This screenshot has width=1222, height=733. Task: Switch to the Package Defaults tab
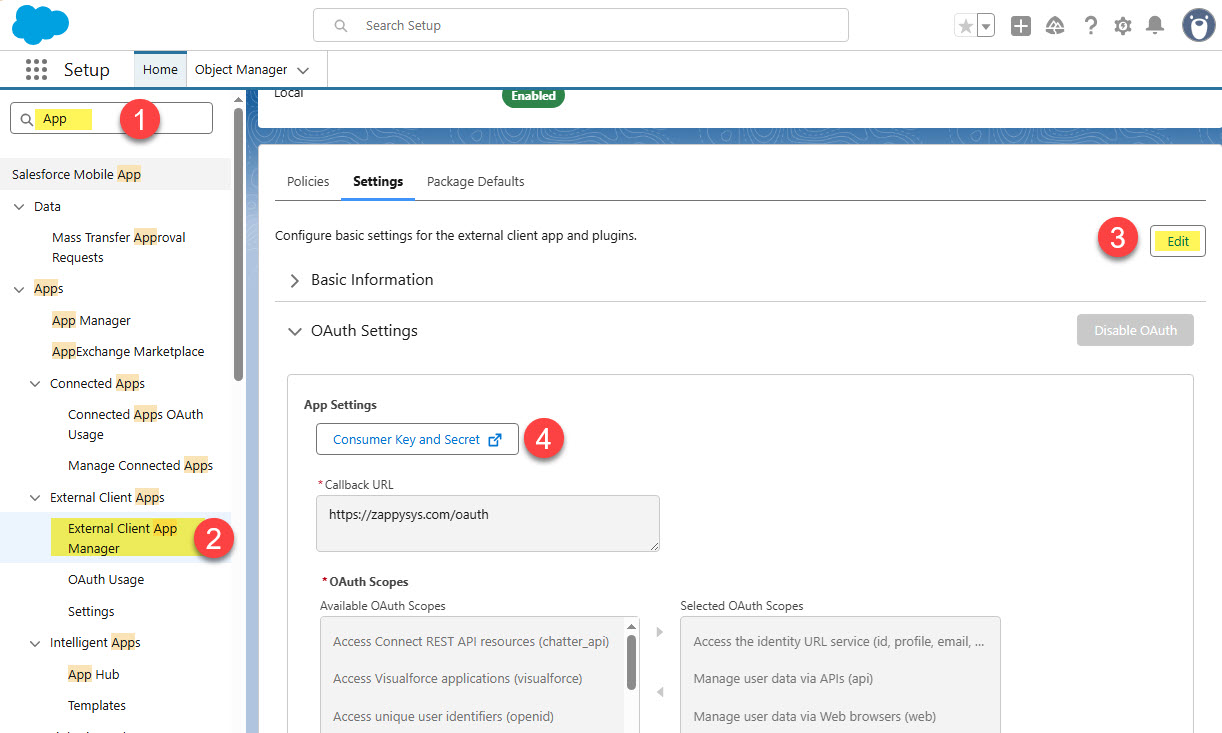(x=475, y=181)
